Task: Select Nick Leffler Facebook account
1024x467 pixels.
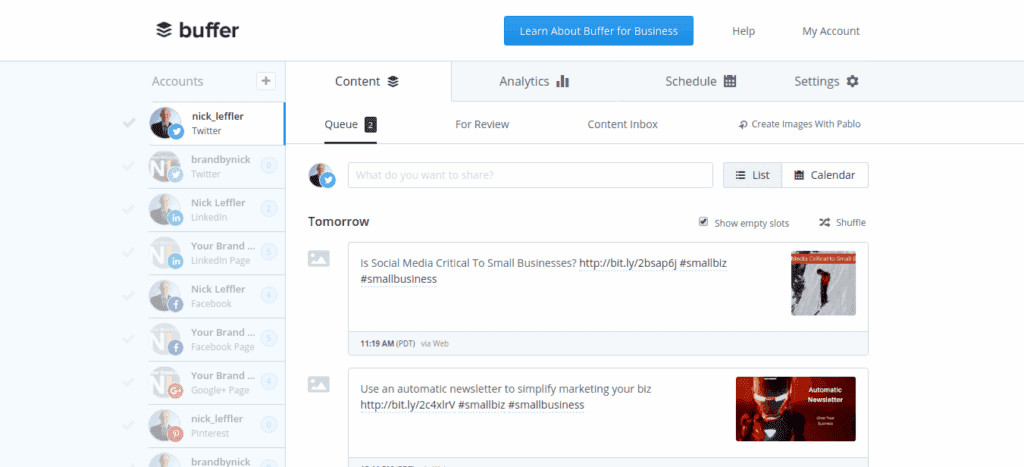Action: 217,295
